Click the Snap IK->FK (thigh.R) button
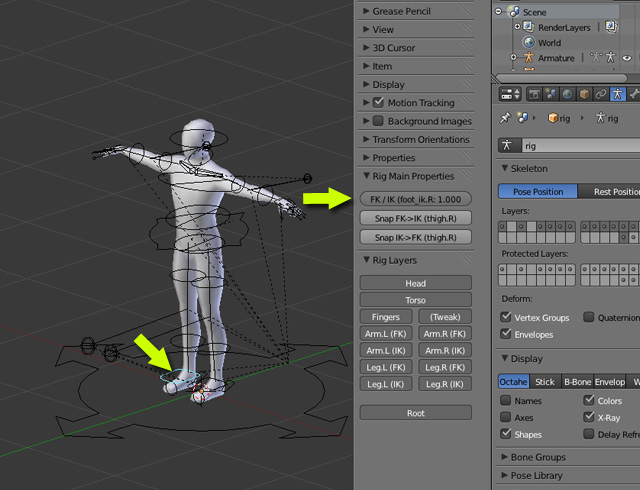 point(416,237)
